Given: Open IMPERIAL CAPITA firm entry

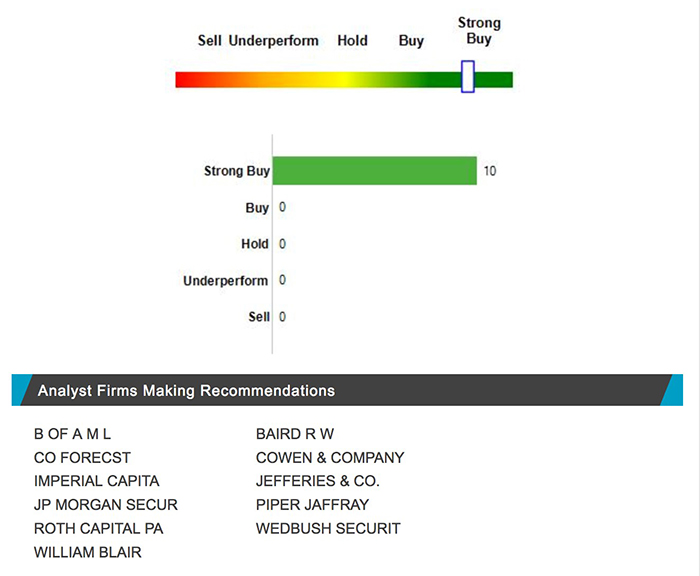Looking at the screenshot, I should 96,481.
